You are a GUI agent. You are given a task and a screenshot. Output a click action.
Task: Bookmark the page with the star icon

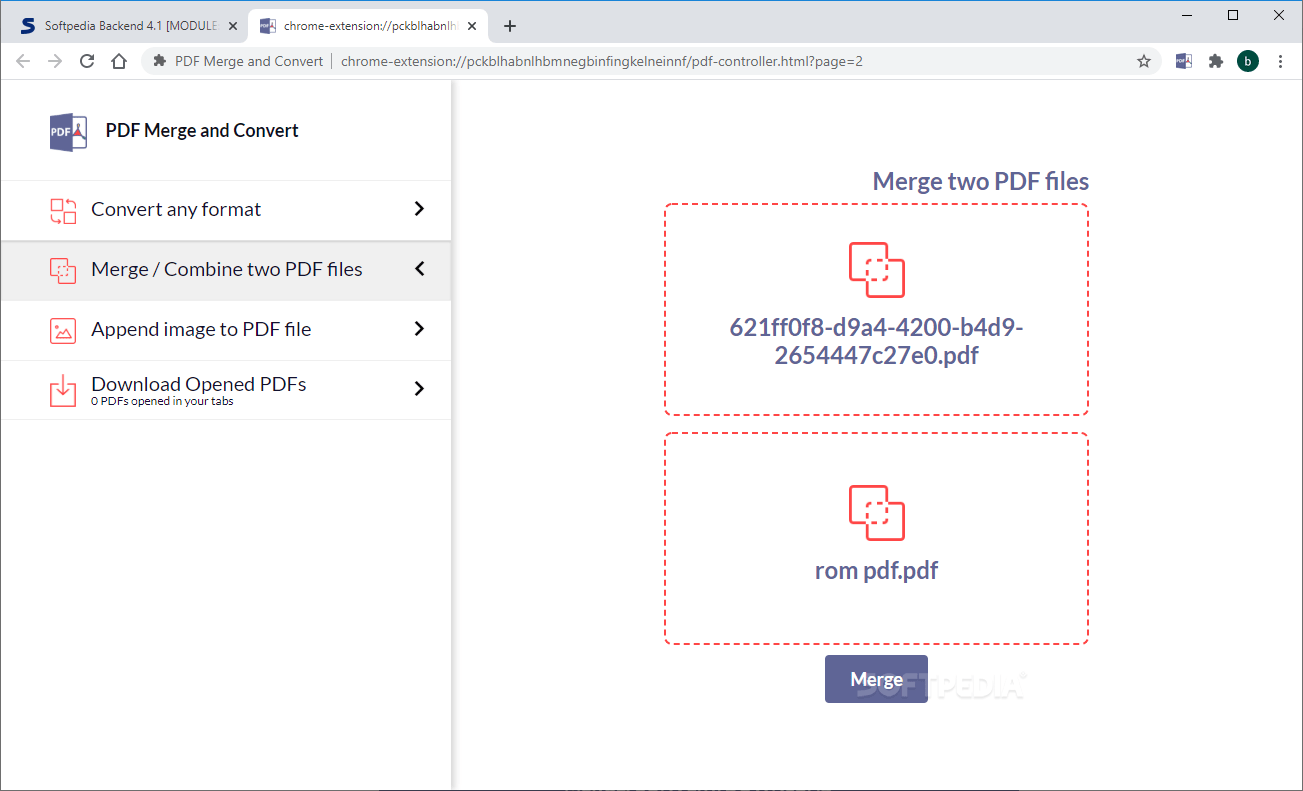coord(1143,61)
